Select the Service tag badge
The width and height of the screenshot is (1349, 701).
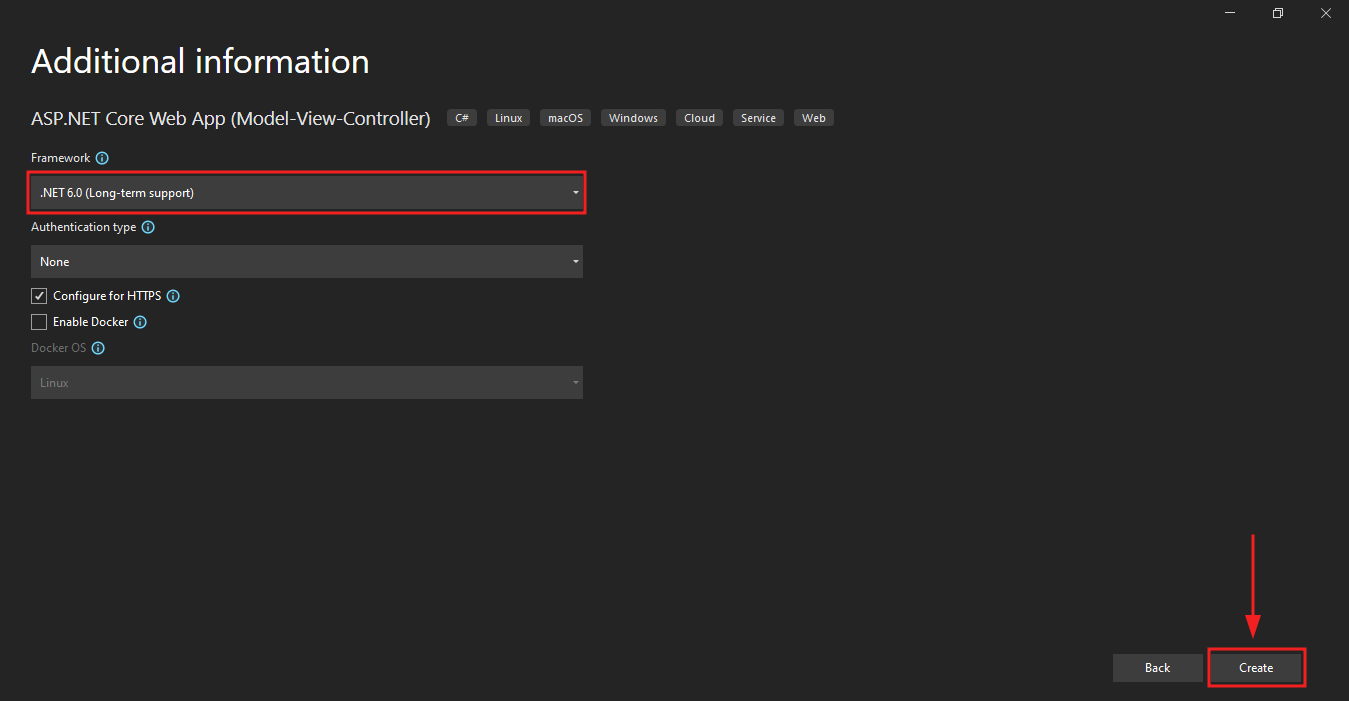(757, 117)
